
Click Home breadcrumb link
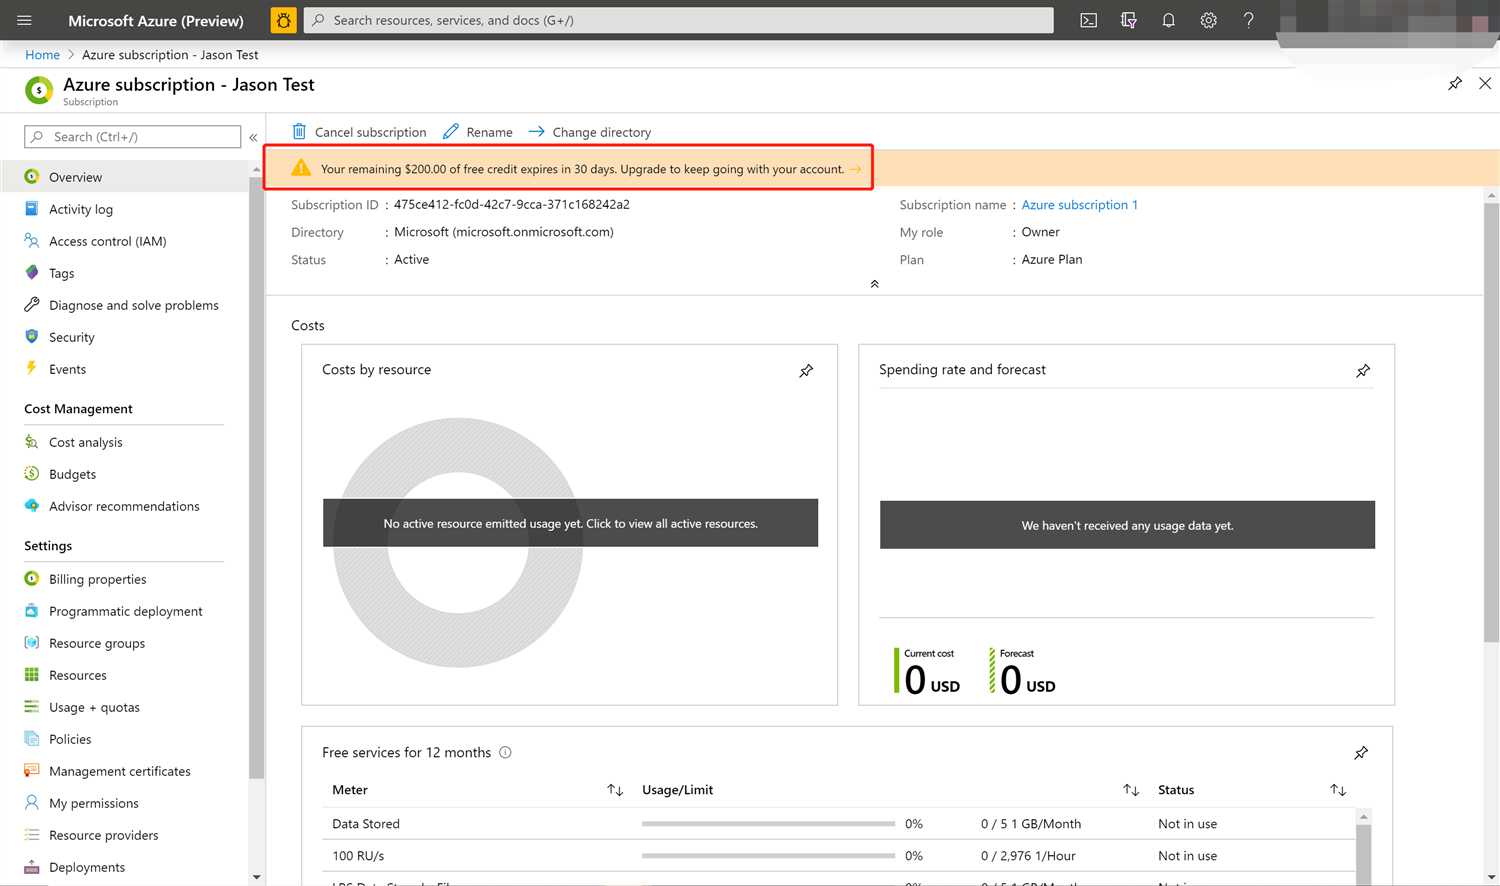(42, 55)
